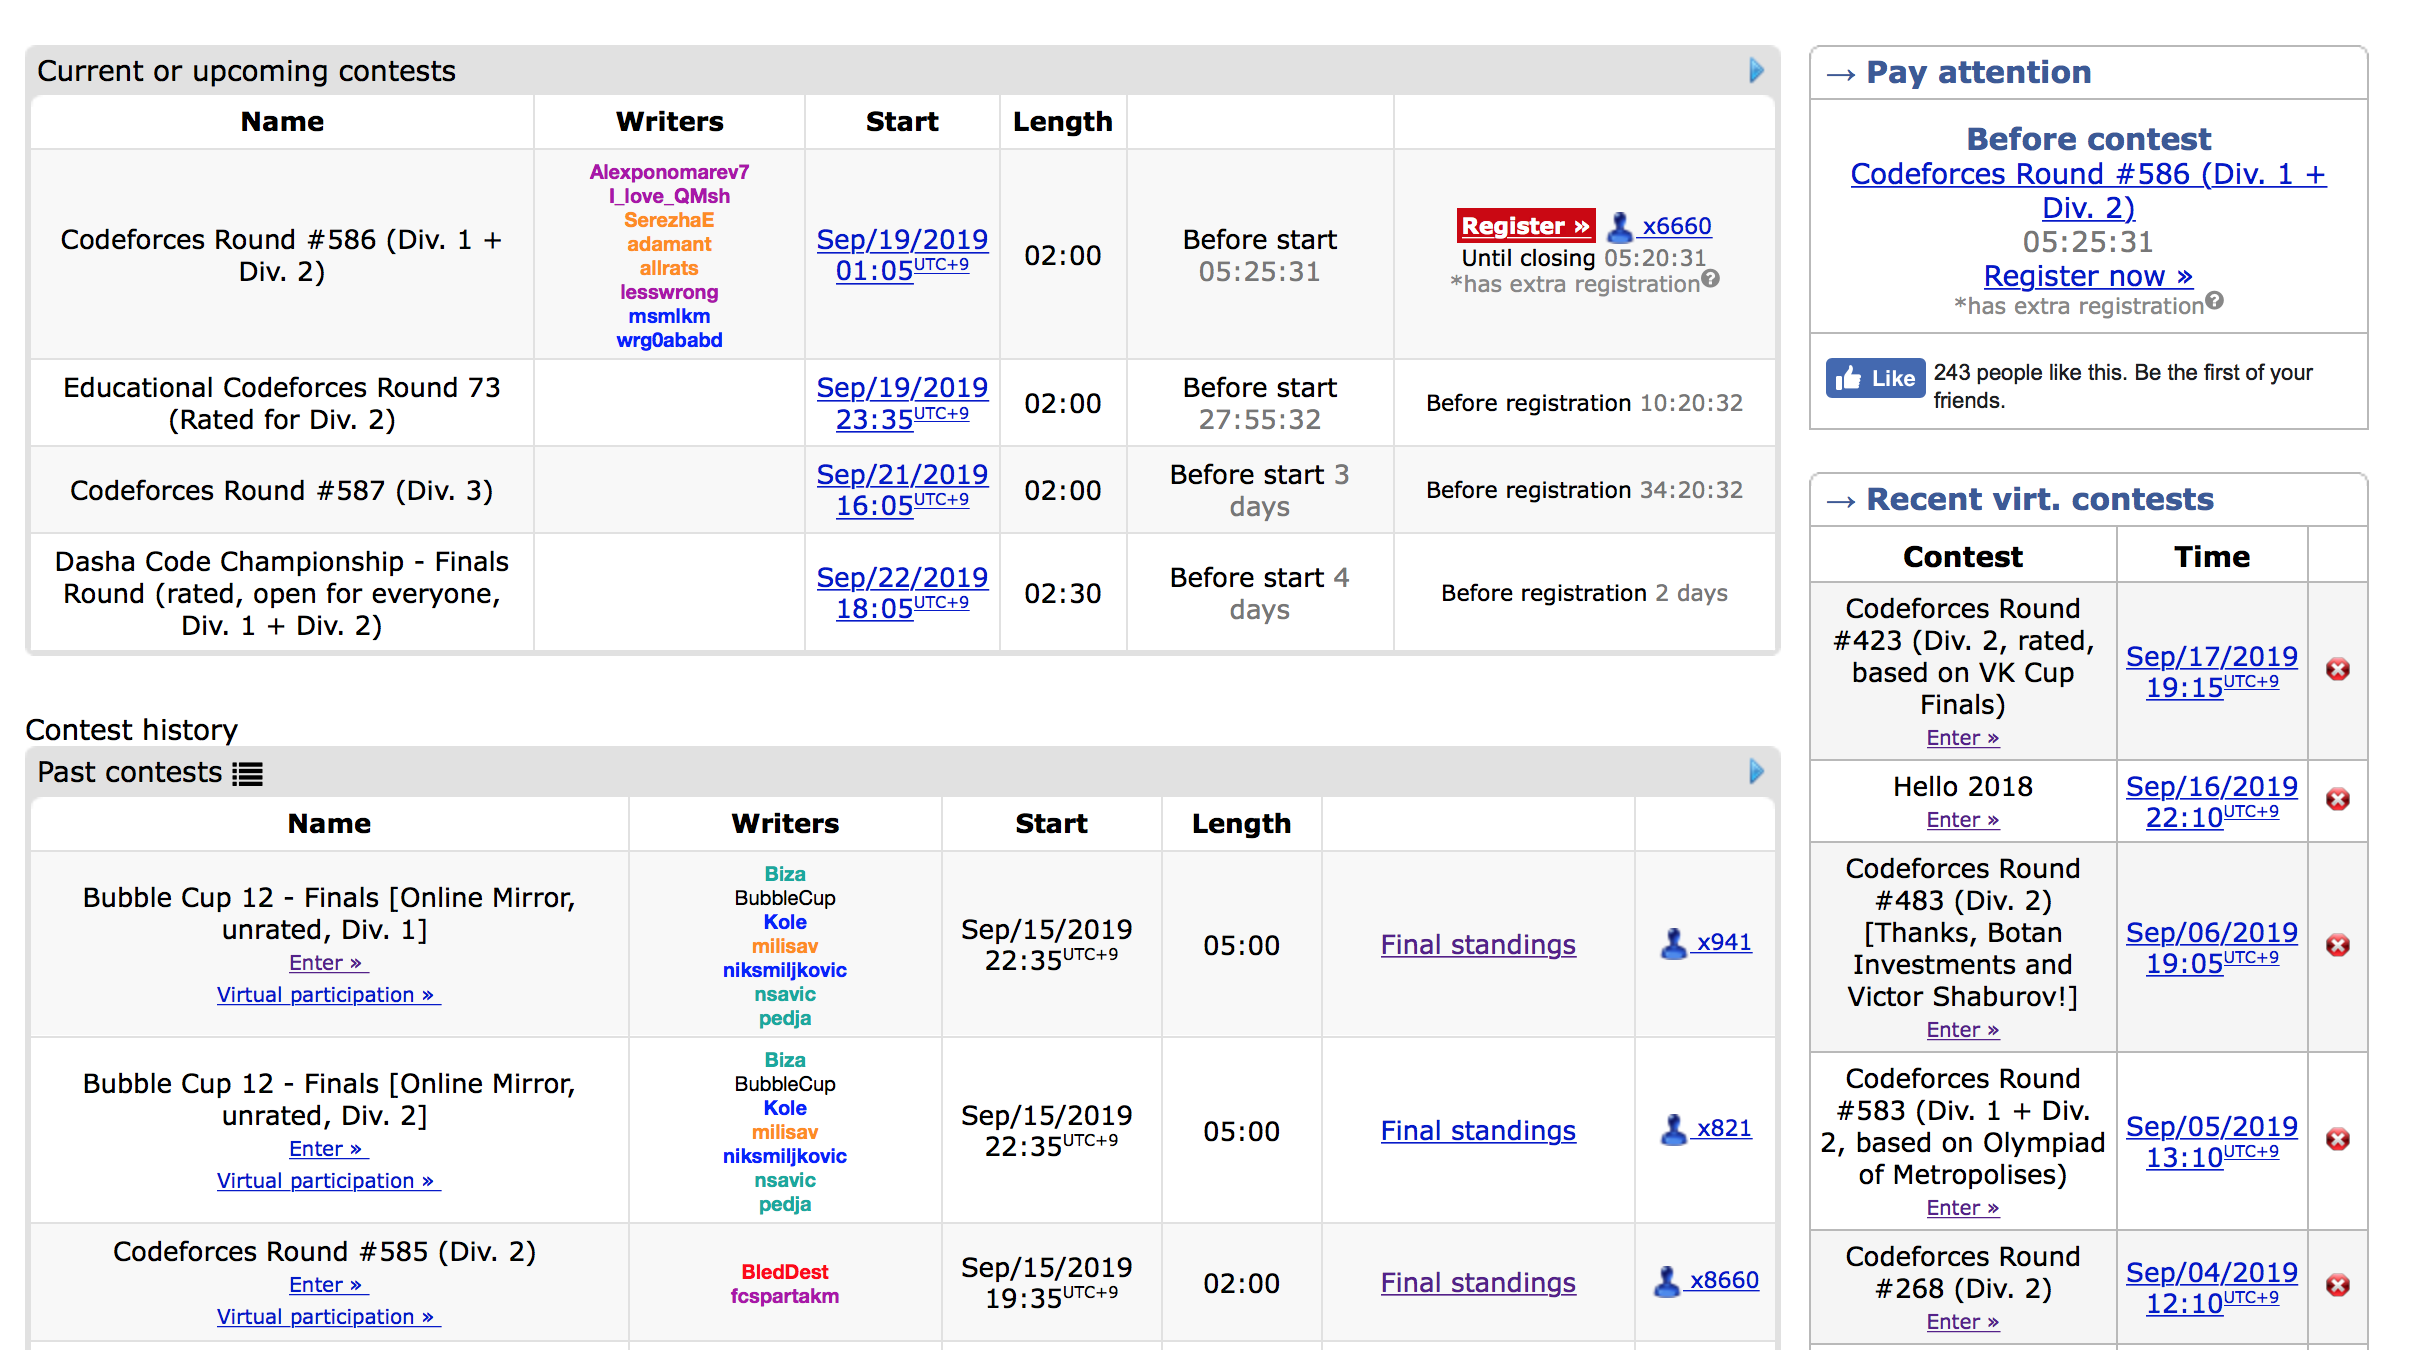
Task: Open writer adamant's profile
Action: pos(669,244)
